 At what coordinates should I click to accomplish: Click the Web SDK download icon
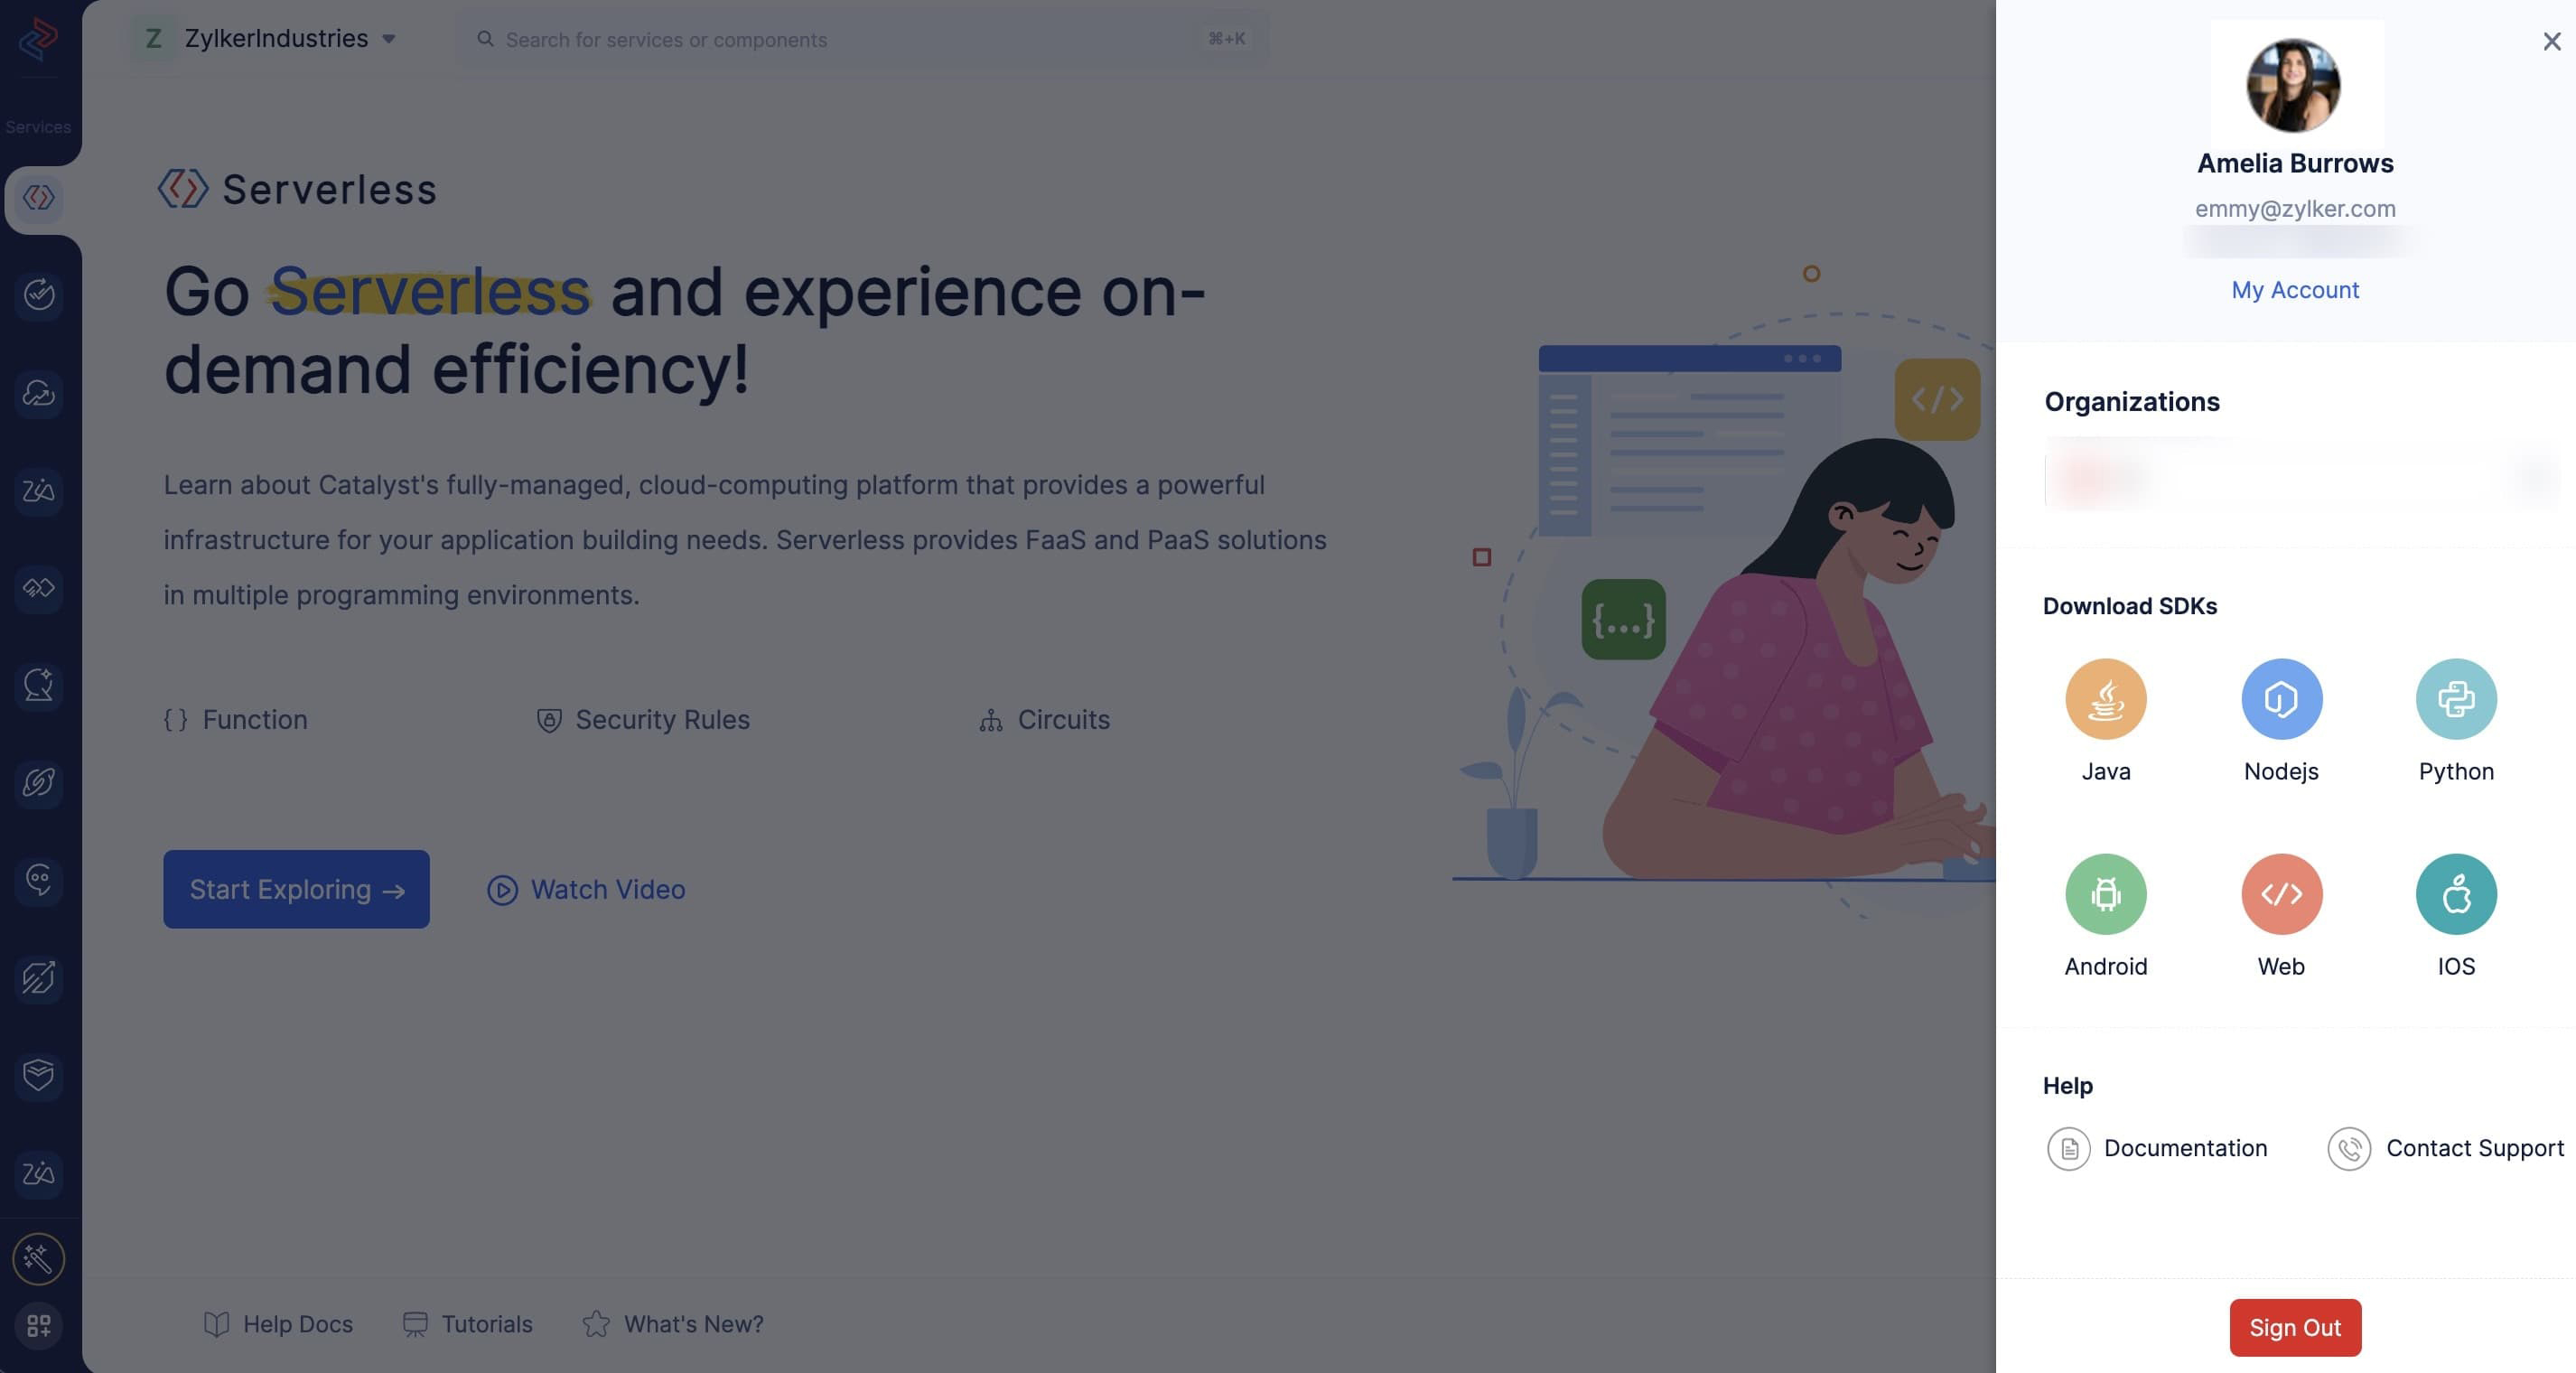click(x=2282, y=892)
